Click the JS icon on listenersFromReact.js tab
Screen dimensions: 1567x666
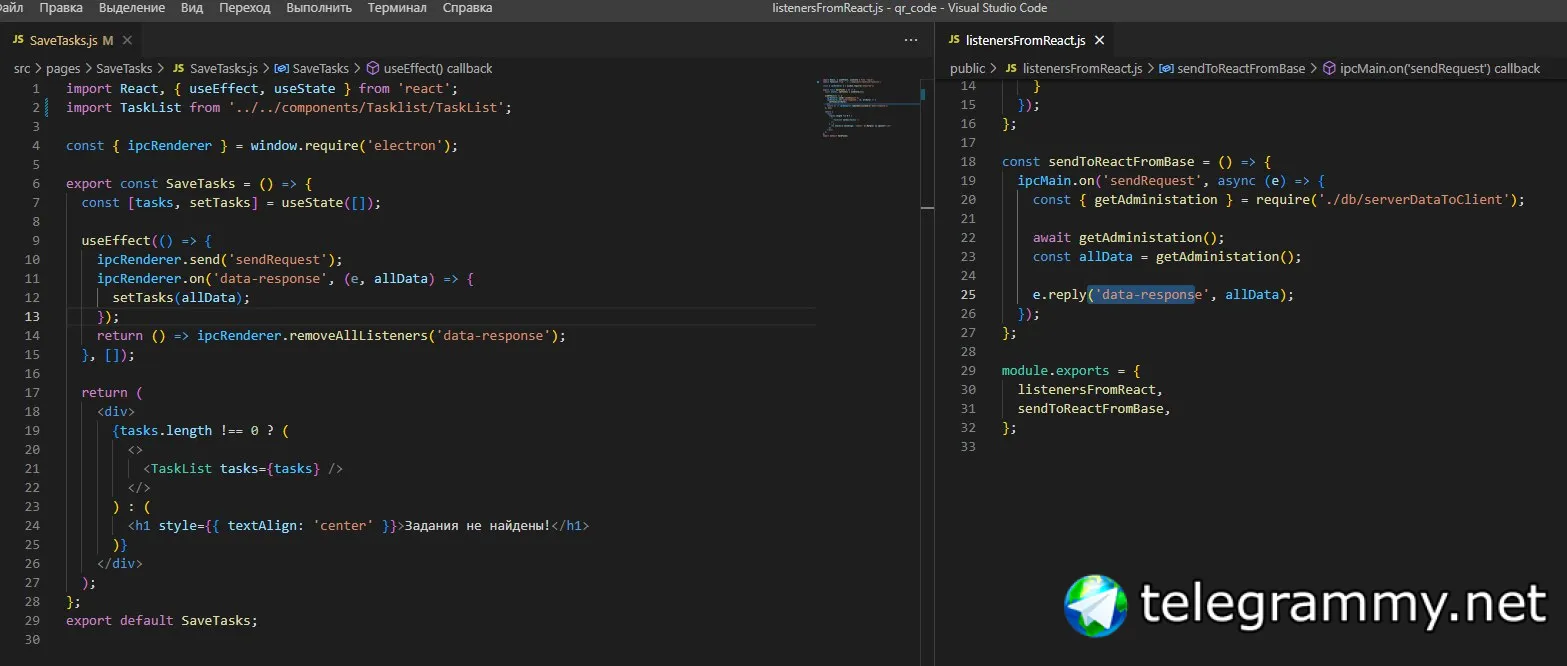coord(953,41)
